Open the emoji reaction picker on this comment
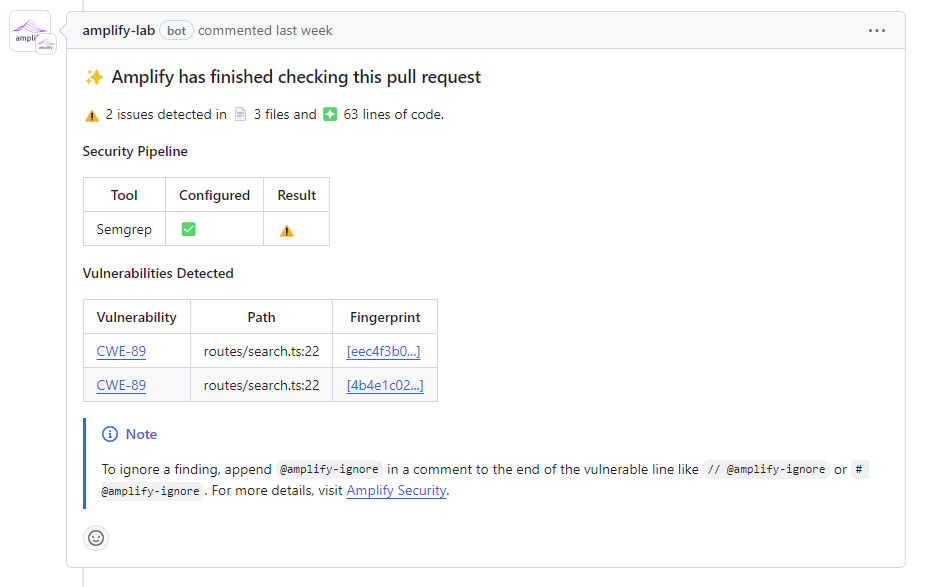The width and height of the screenshot is (926, 587). [96, 537]
